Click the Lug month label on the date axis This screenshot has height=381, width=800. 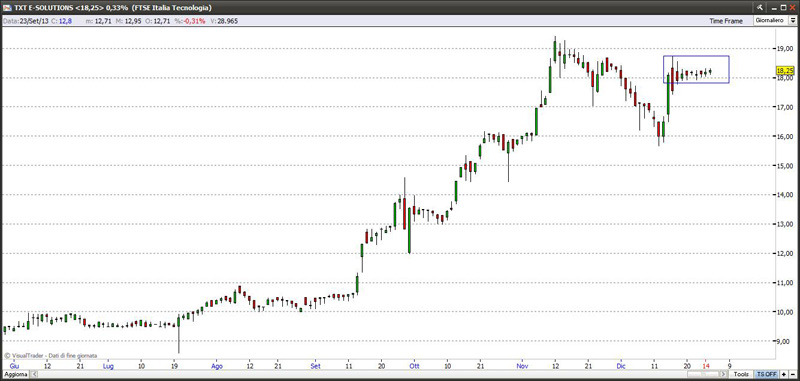click(x=108, y=366)
